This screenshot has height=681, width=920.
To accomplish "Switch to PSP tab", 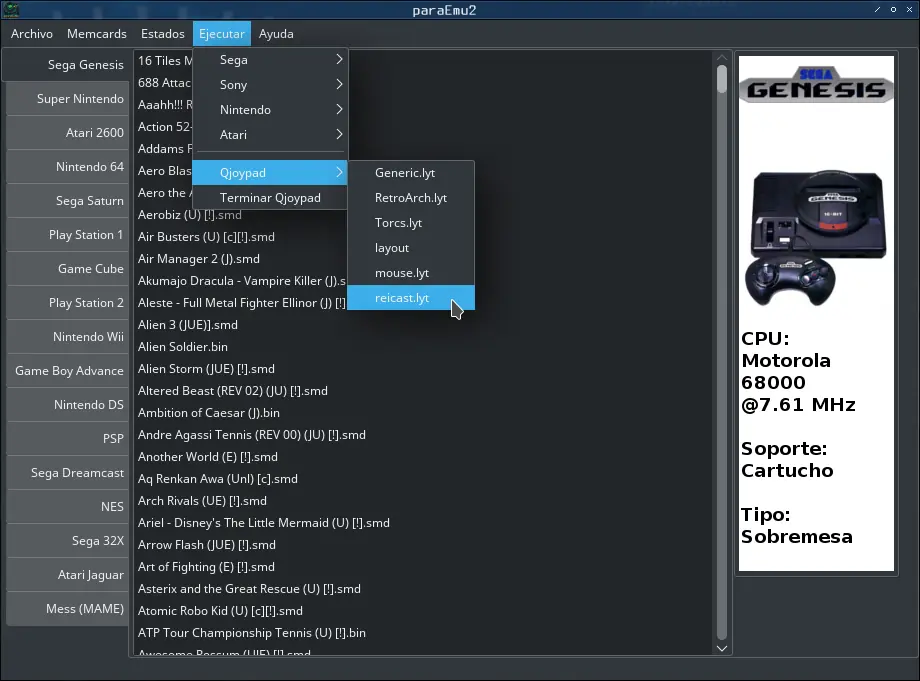I will (68, 439).
